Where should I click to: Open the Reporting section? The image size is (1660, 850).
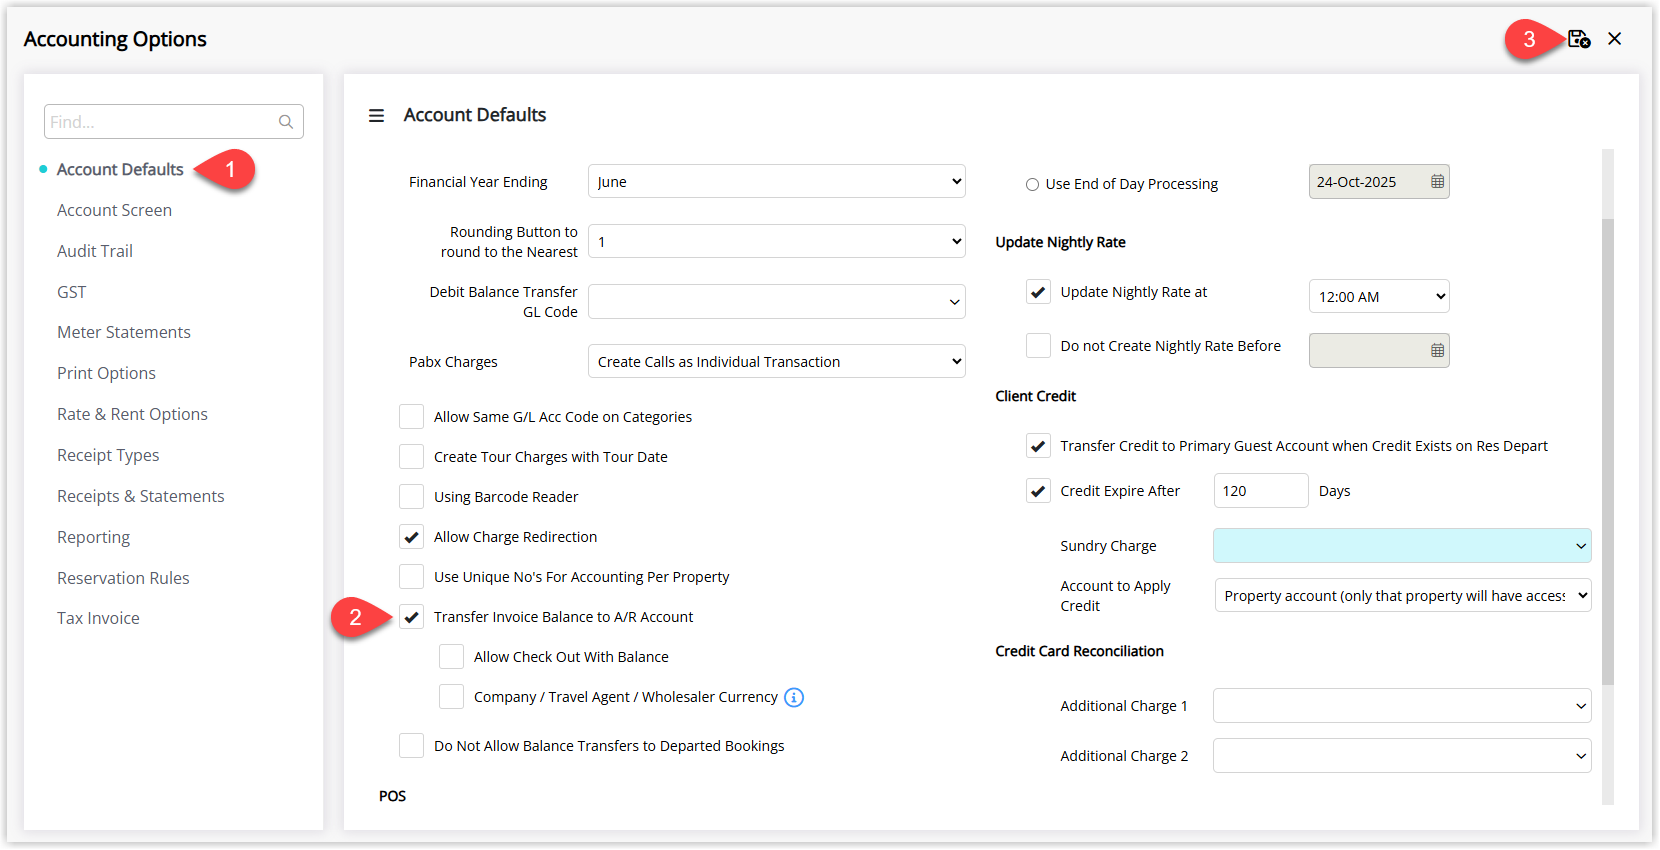click(93, 537)
